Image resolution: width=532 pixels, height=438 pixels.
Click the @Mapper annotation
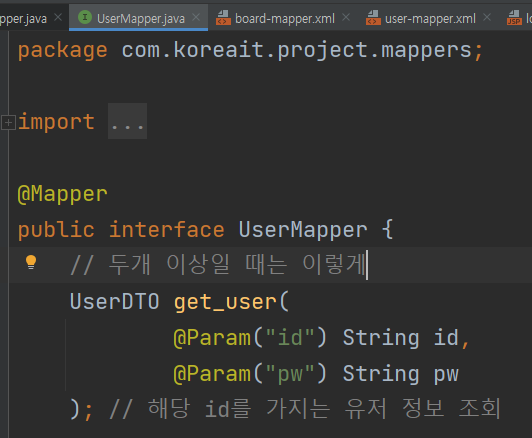click(x=62, y=194)
